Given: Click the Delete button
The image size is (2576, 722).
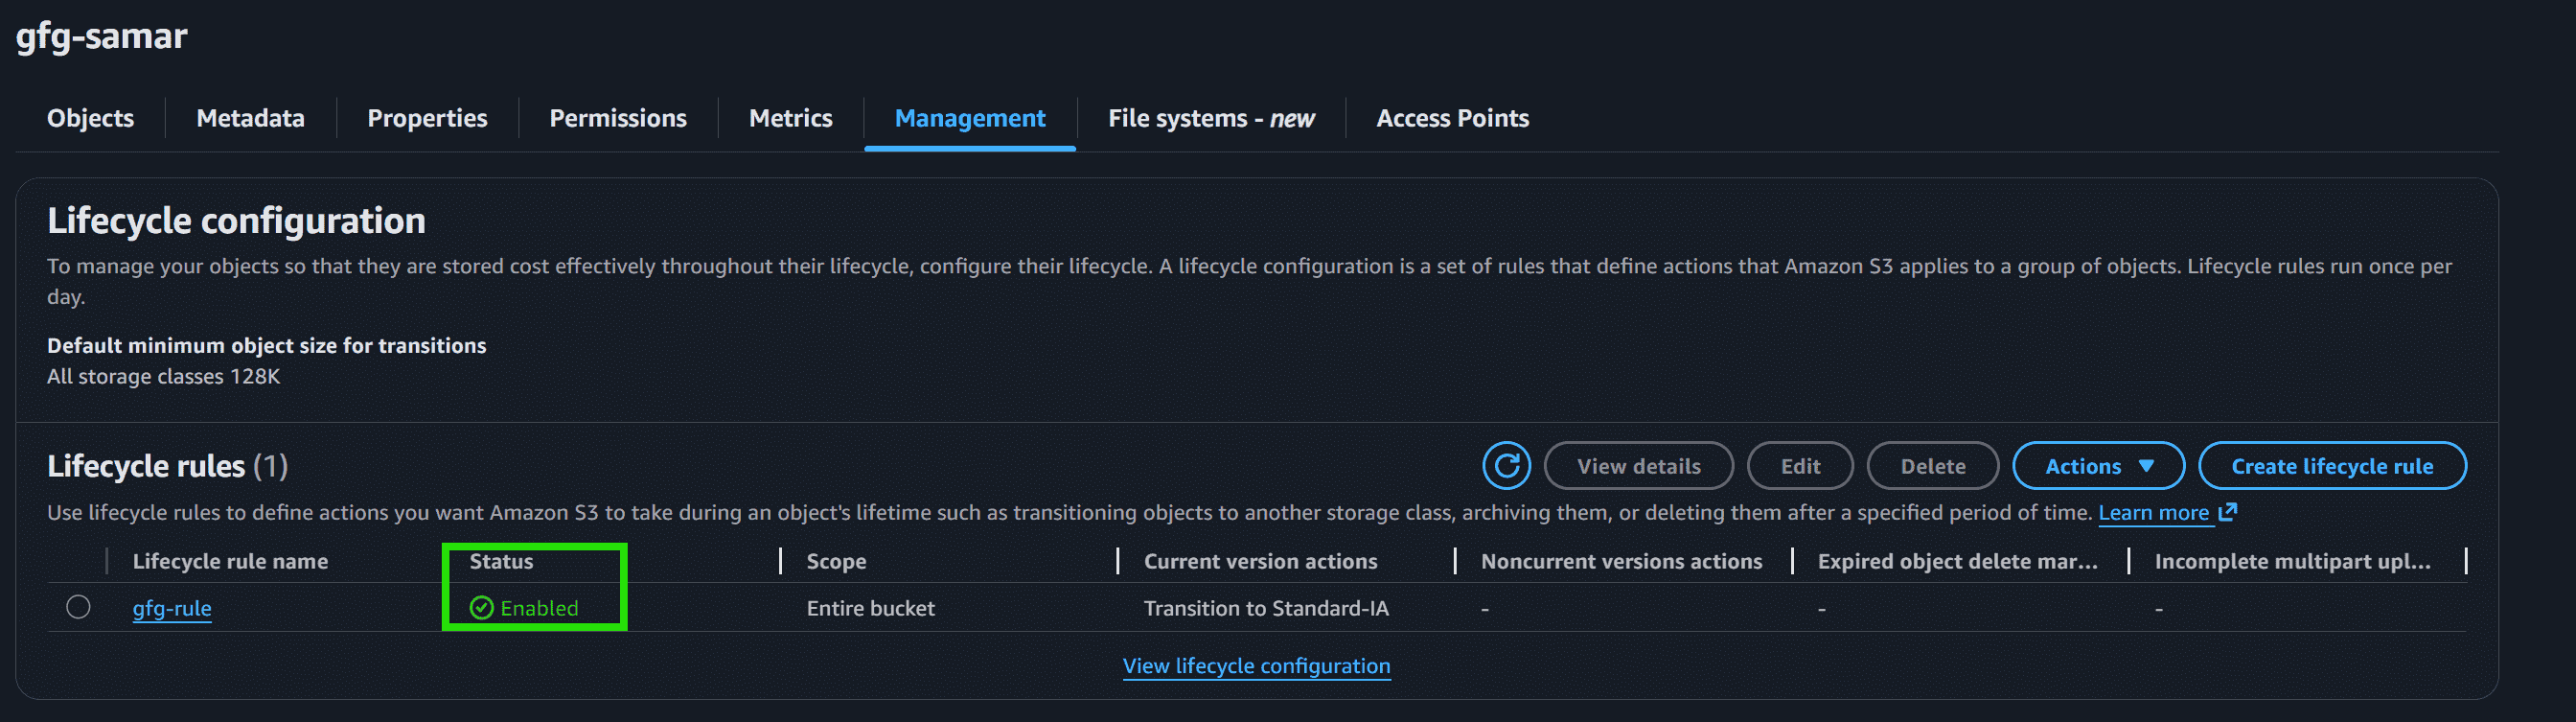Looking at the screenshot, I should [1932, 466].
